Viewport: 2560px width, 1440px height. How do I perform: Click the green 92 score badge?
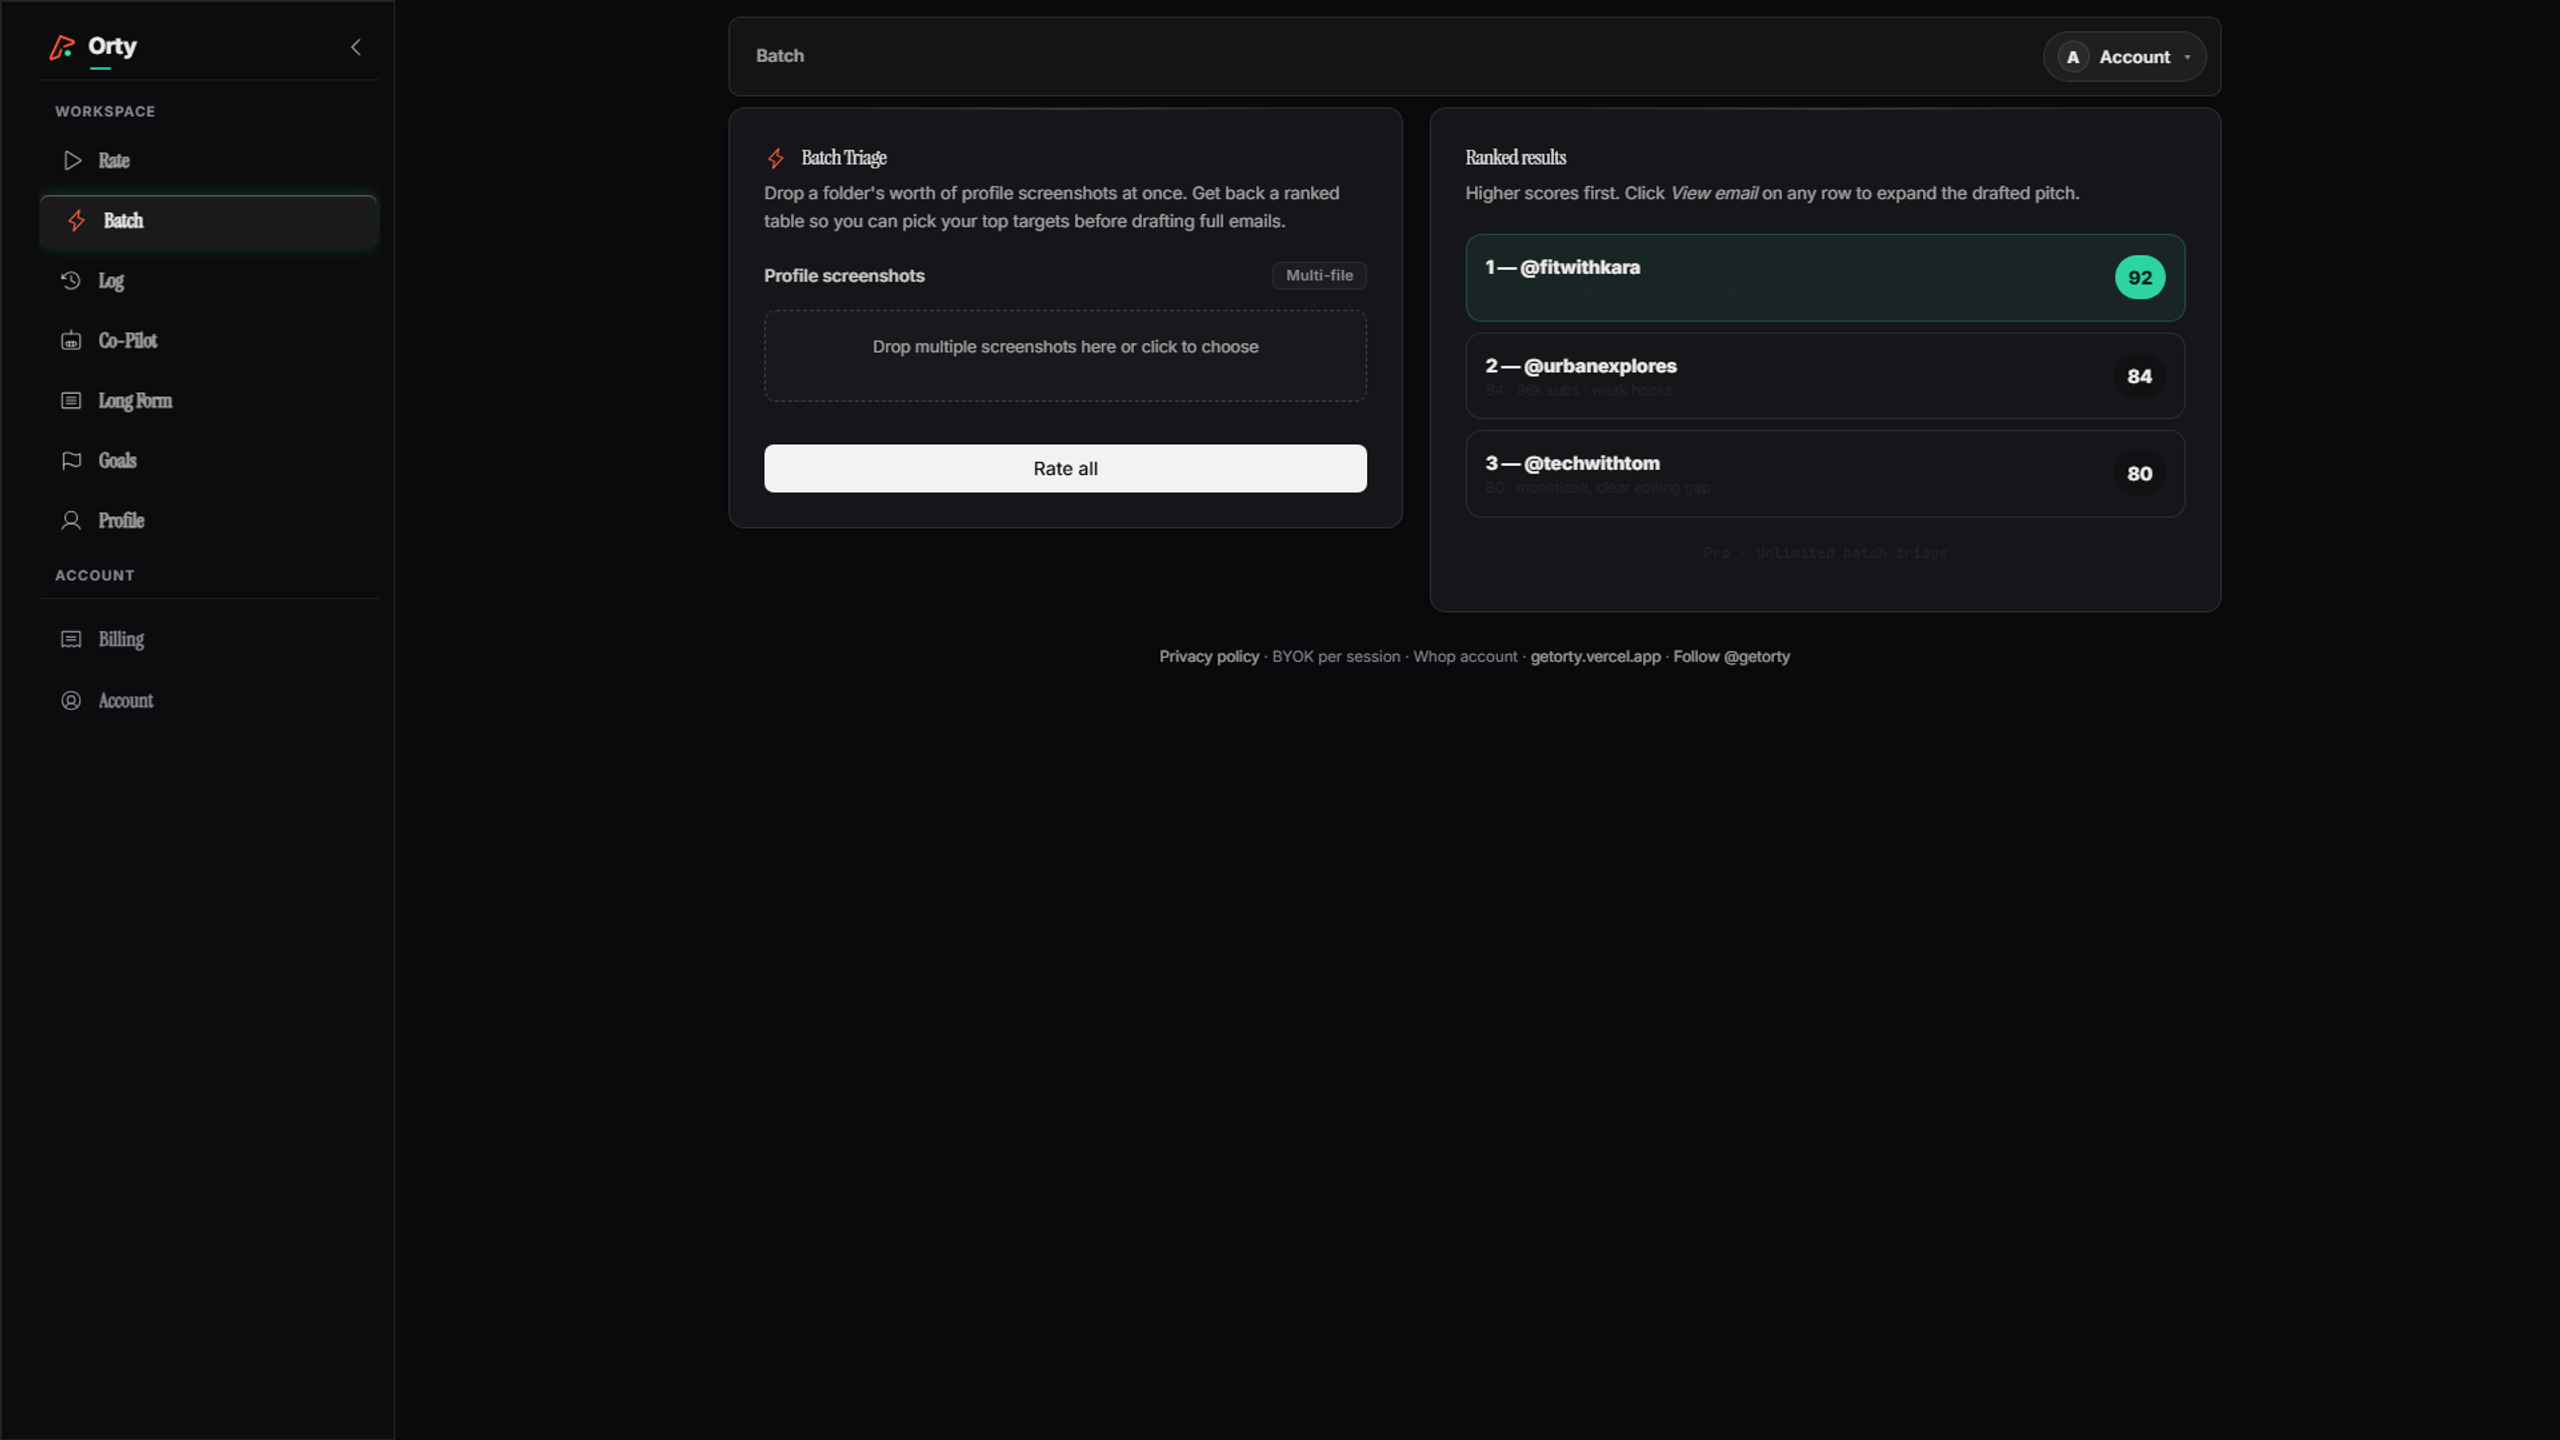[2140, 278]
